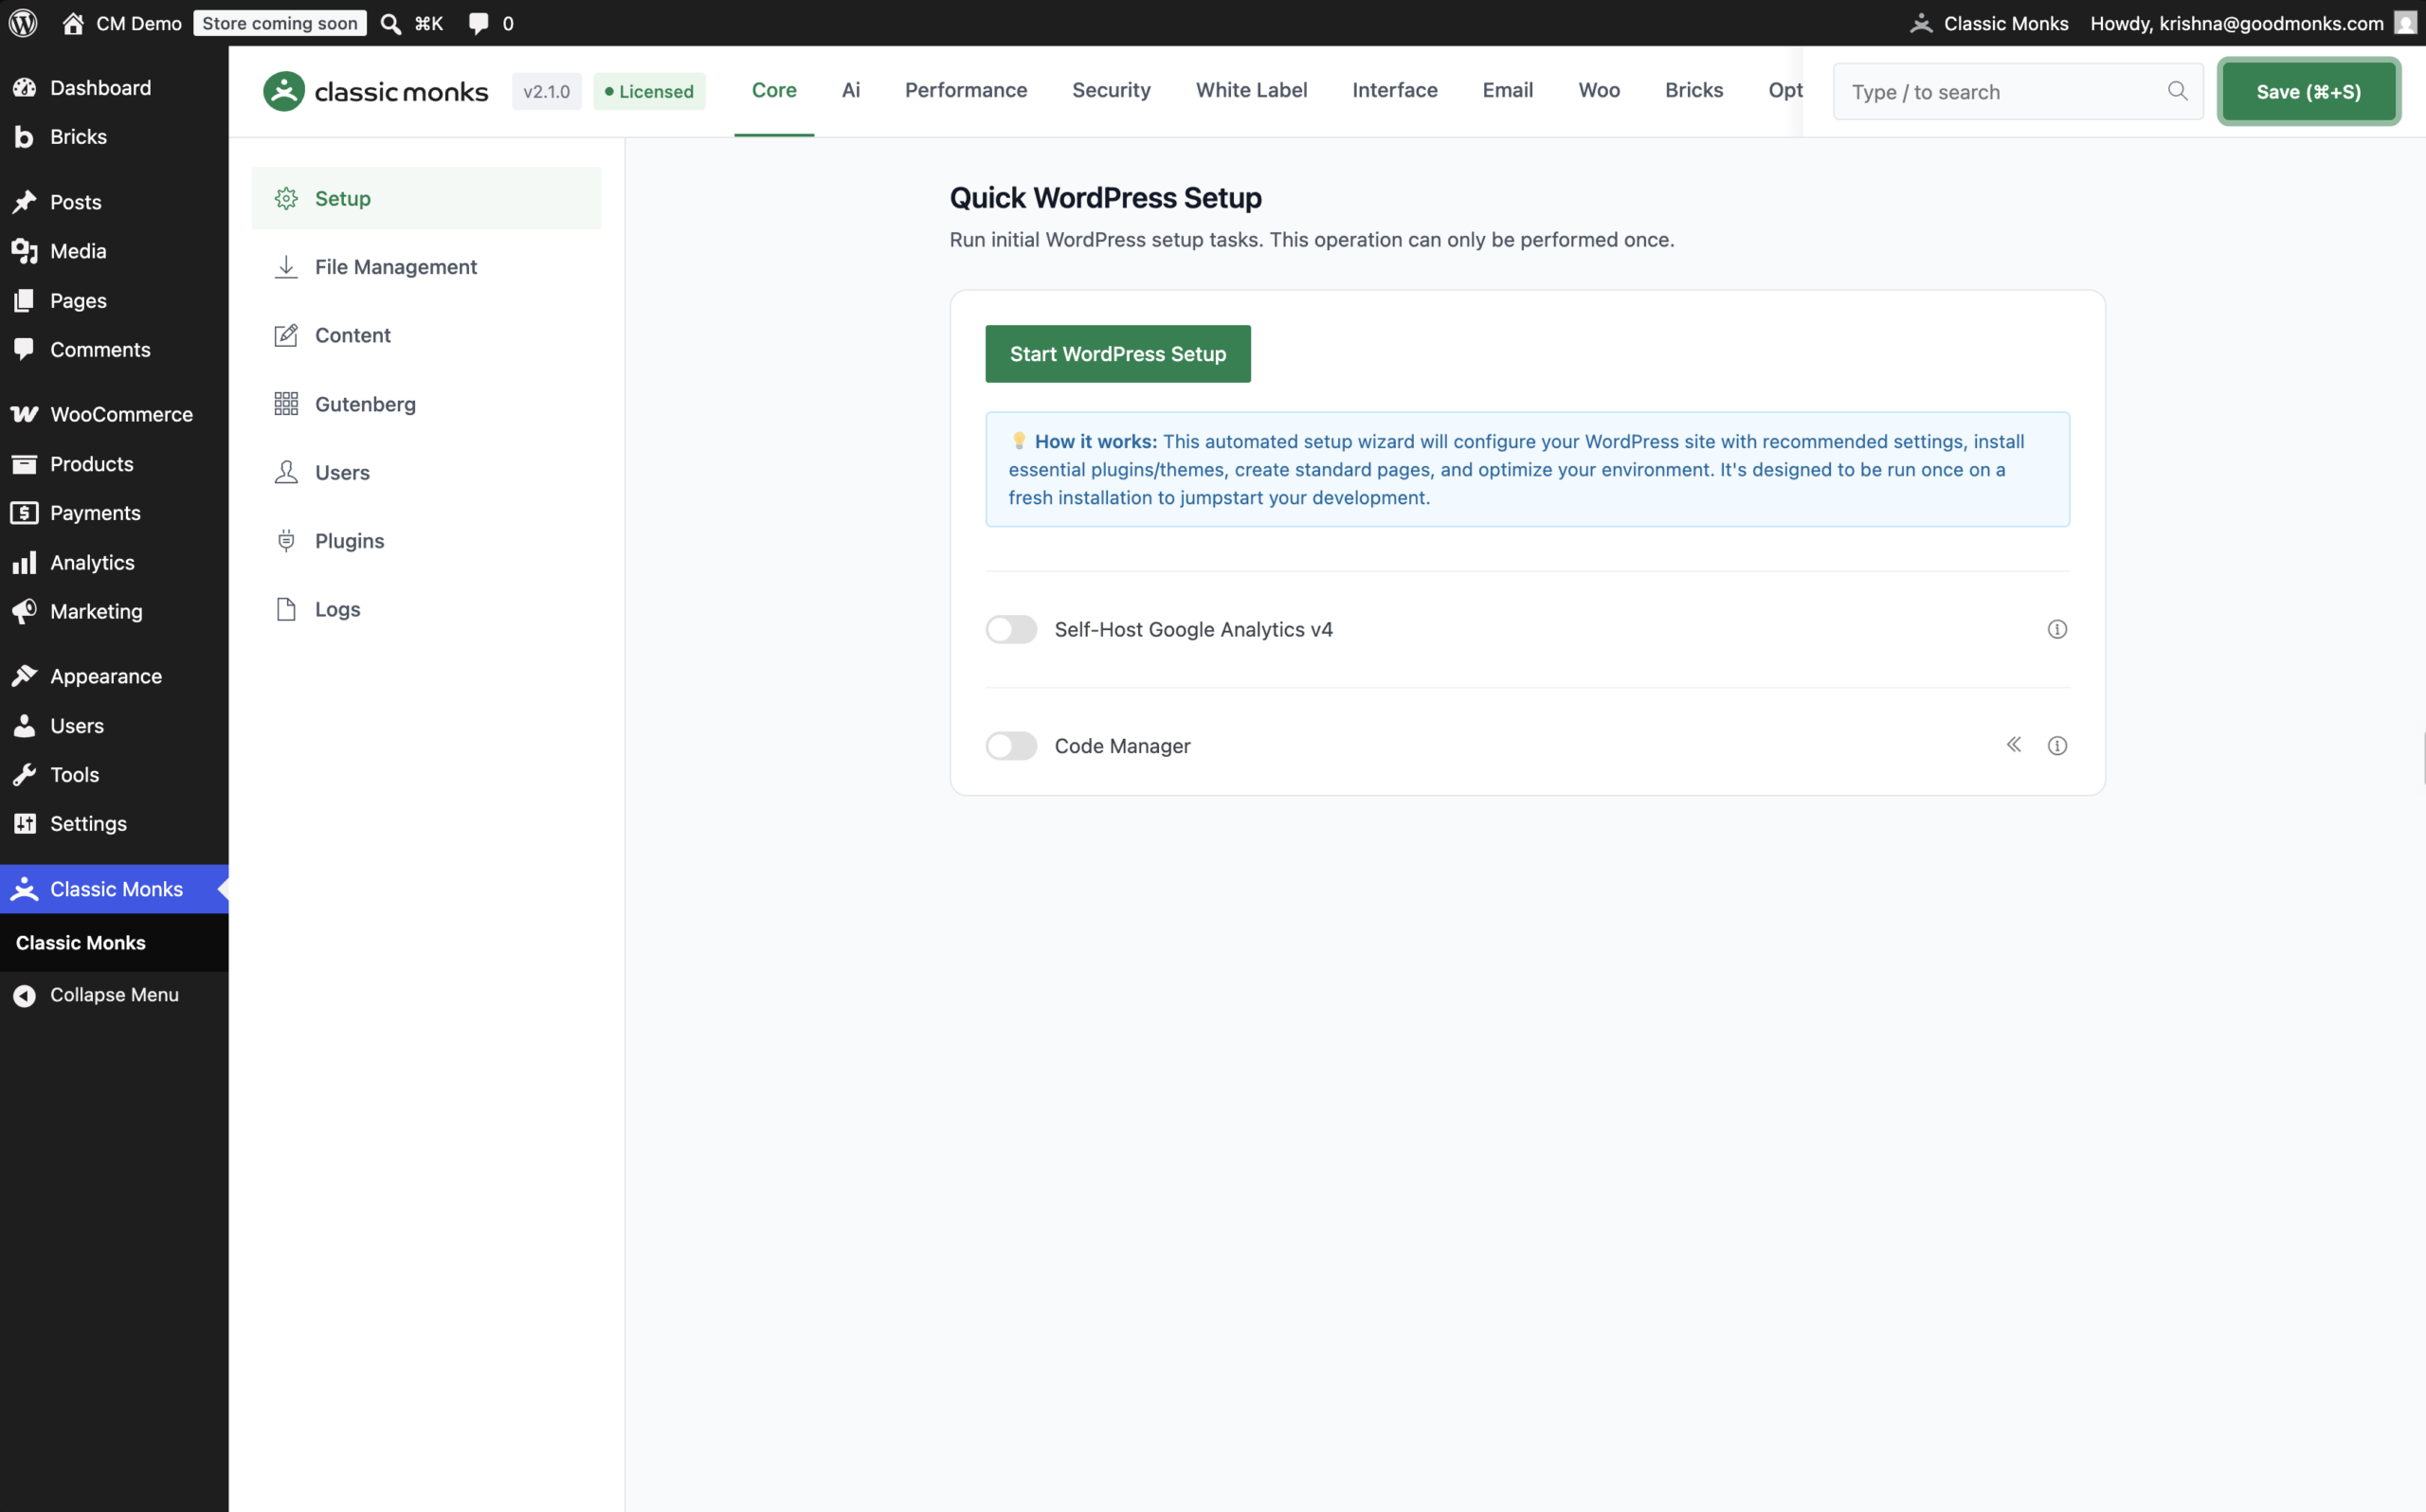Click the Setup gear icon
This screenshot has width=2426, height=1512.
pyautogui.click(x=286, y=198)
